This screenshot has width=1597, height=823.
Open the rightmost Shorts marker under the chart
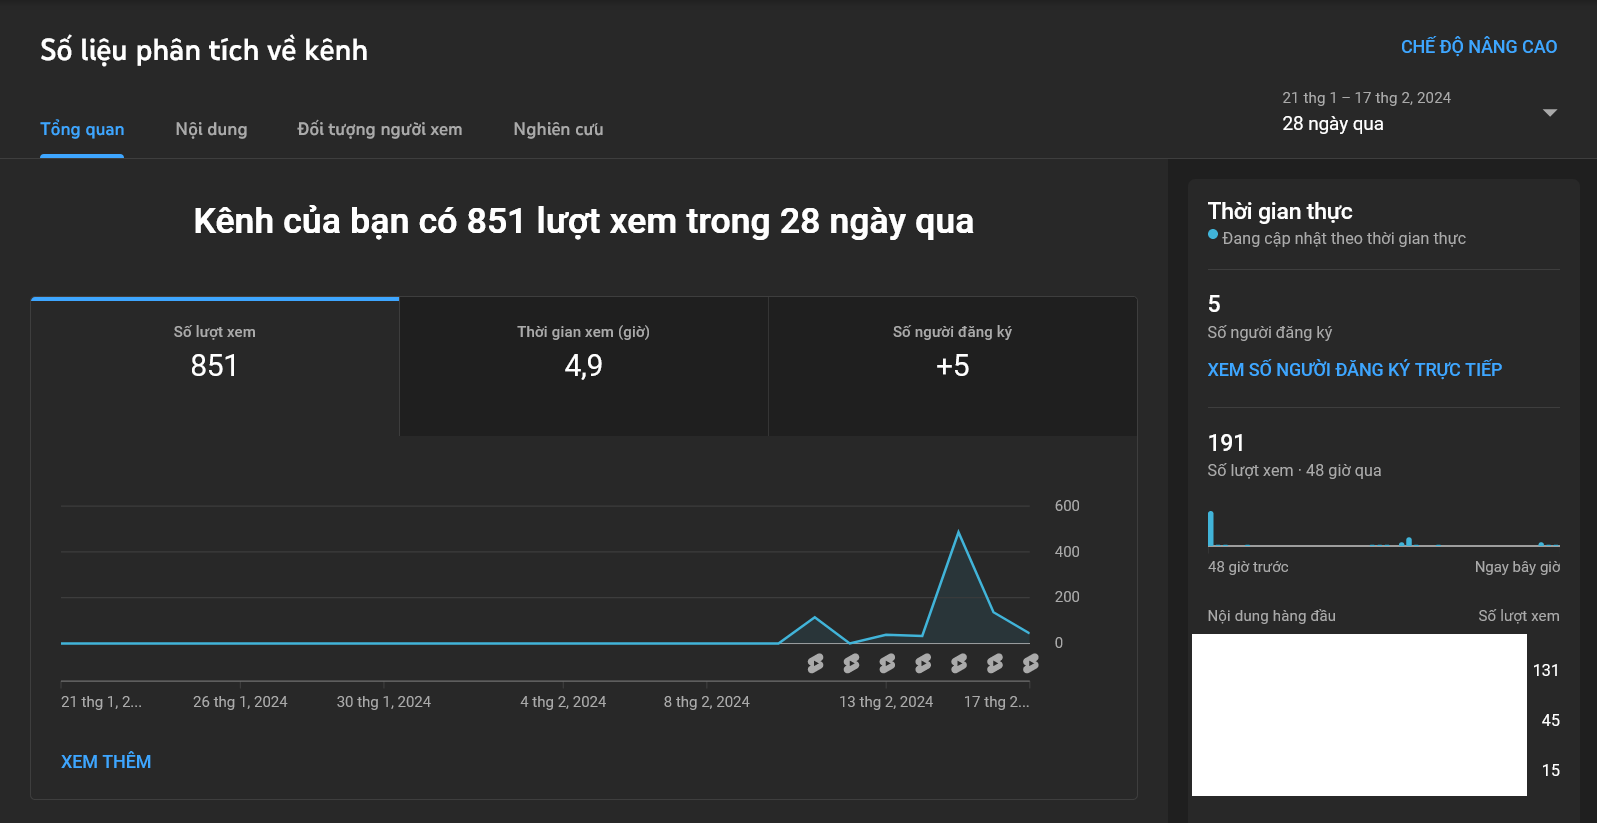1031,663
